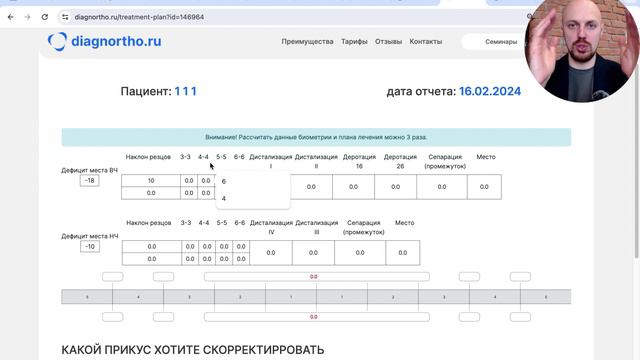Click the page vertical scrollbar
Viewport: 640px width, 360px height.
pos(637,163)
